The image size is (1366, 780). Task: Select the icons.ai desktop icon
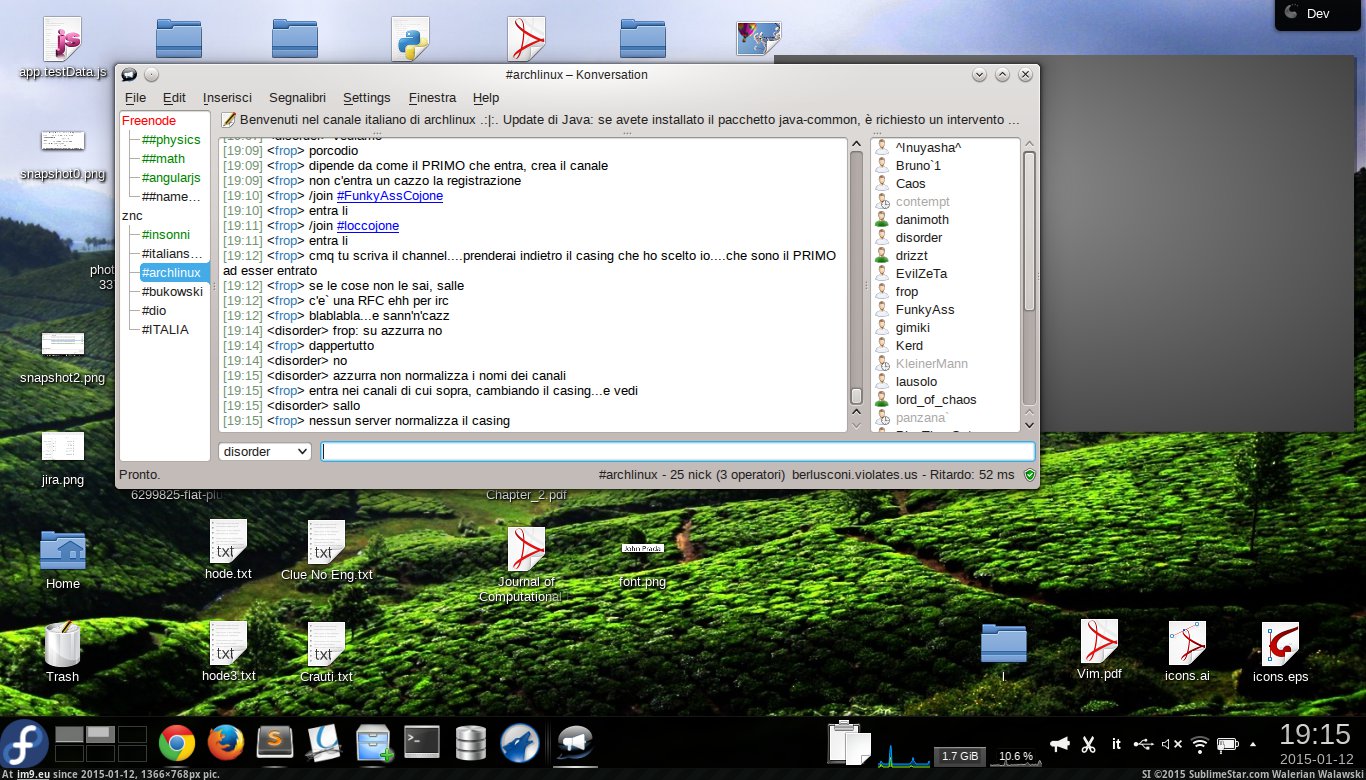[x=1187, y=652]
